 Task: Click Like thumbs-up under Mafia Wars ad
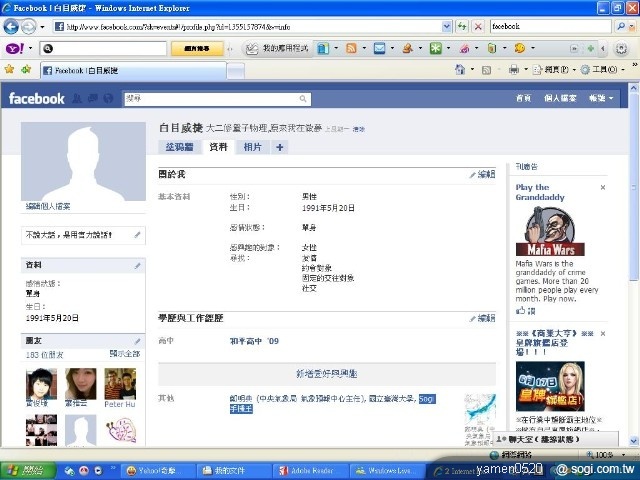pos(525,311)
